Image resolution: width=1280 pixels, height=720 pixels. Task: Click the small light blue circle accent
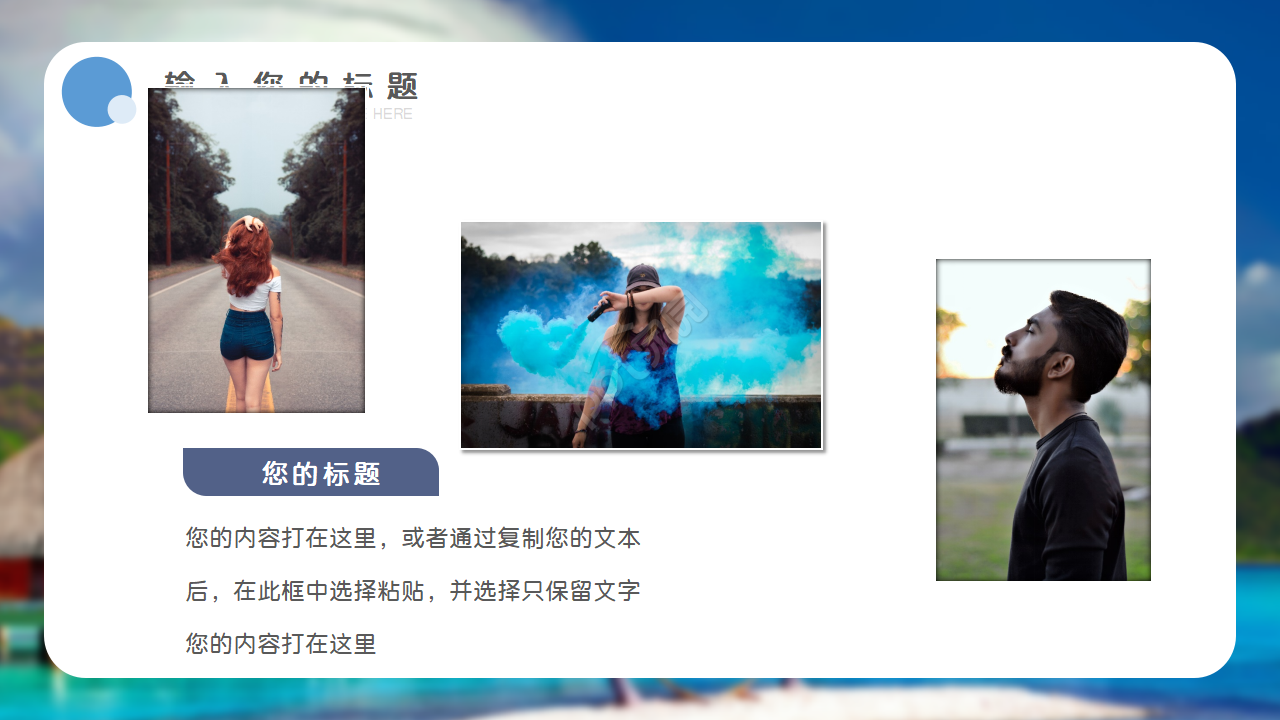(x=124, y=110)
